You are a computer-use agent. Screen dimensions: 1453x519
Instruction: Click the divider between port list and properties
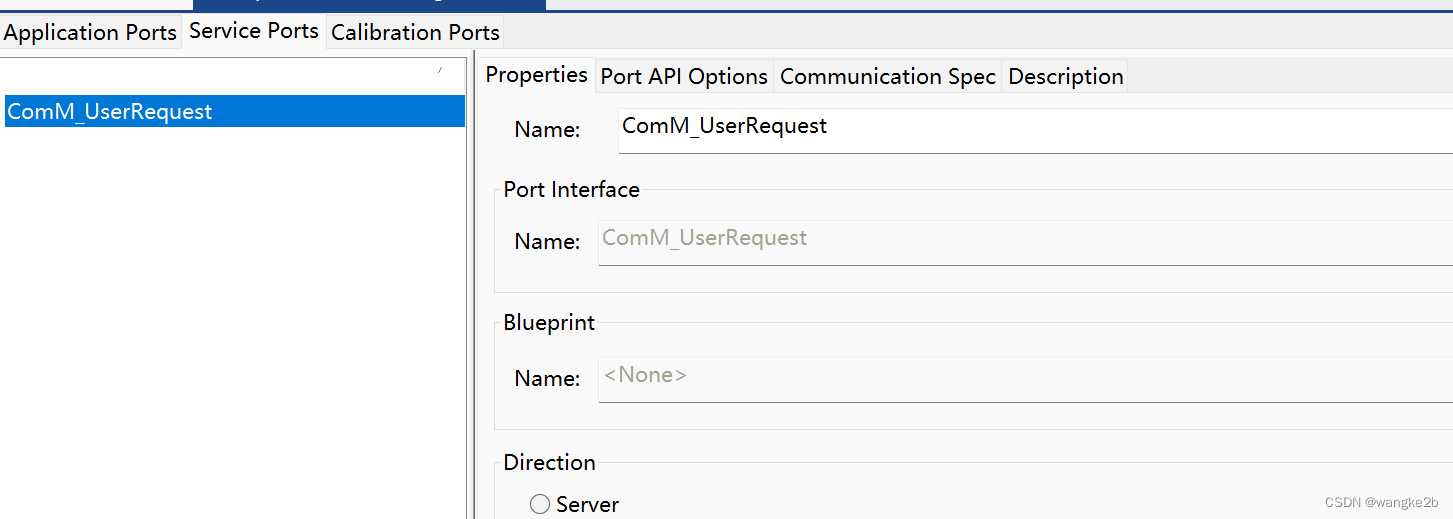pyautogui.click(x=471, y=300)
